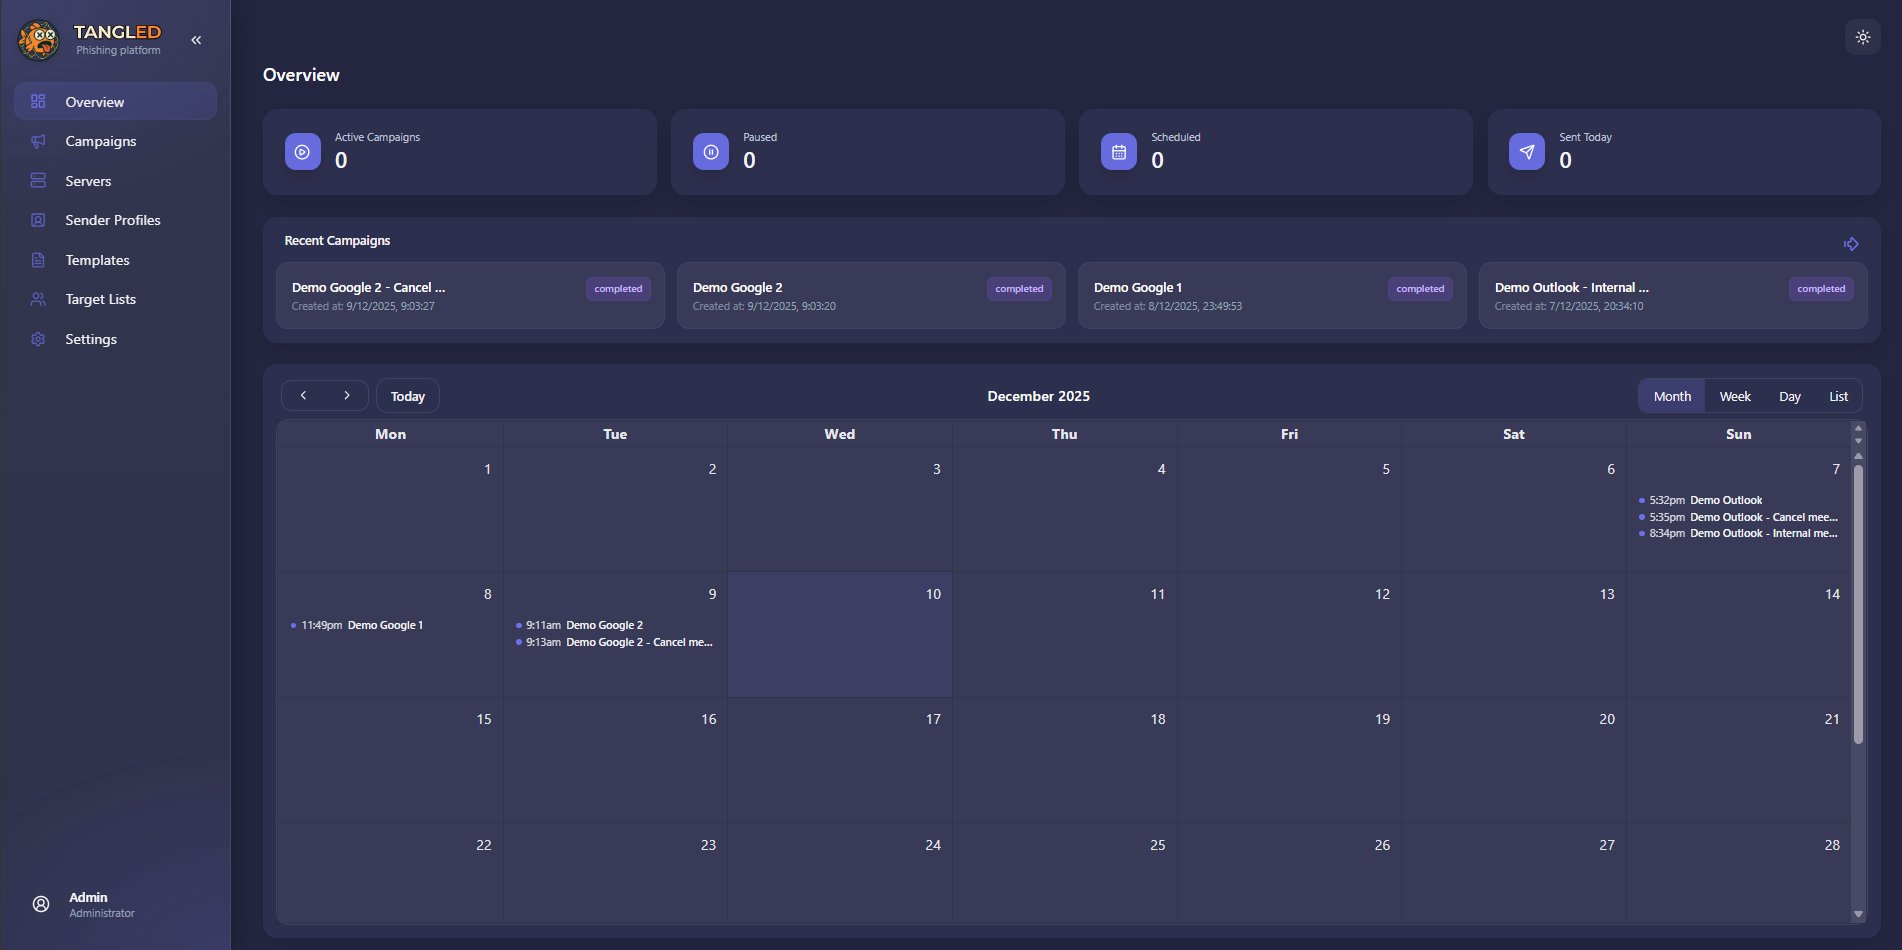Open Sender Profiles from the sidebar
This screenshot has height=950, width=1902.
pyautogui.click(x=112, y=220)
